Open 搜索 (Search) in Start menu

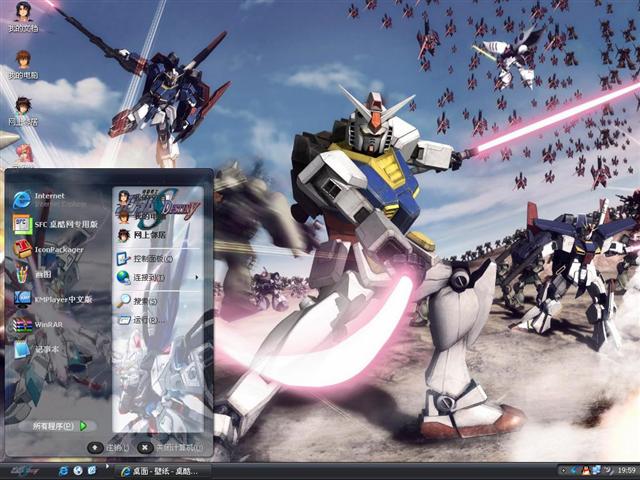[137, 301]
